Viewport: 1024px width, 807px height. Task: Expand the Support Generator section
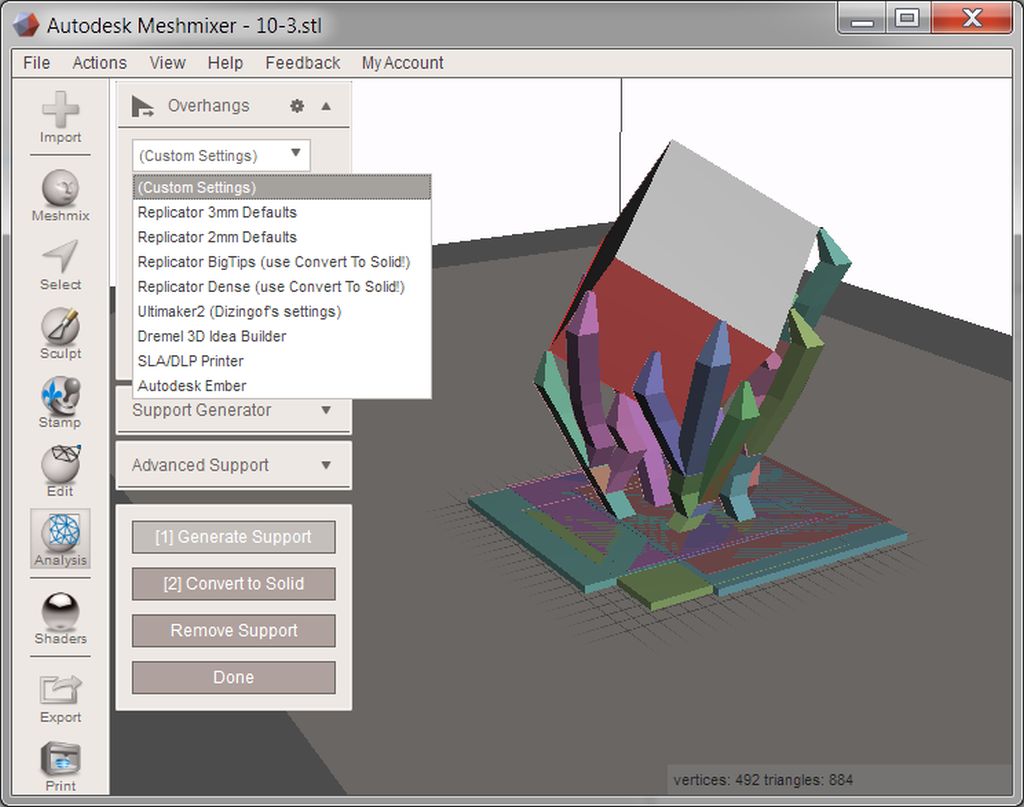pyautogui.click(x=326, y=410)
